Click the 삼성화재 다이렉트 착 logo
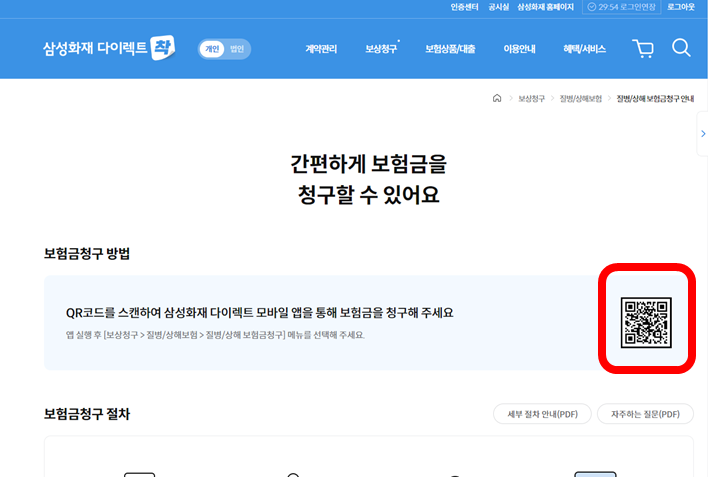This screenshot has width=708, height=477. point(109,48)
